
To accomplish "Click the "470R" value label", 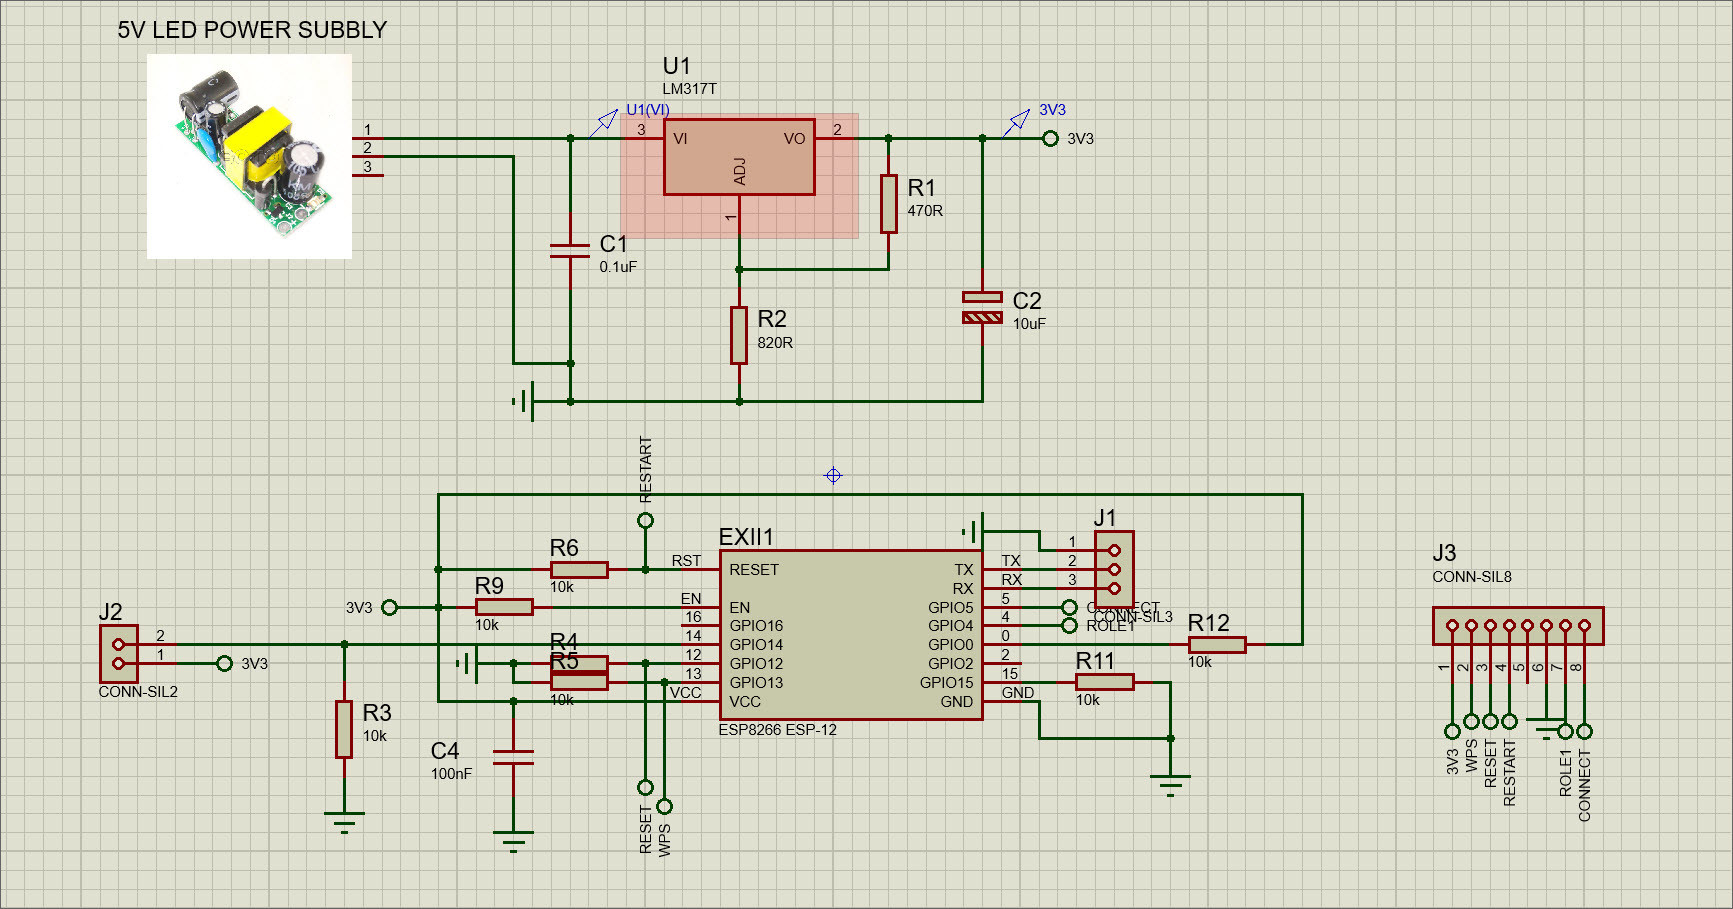I will click(x=925, y=211).
